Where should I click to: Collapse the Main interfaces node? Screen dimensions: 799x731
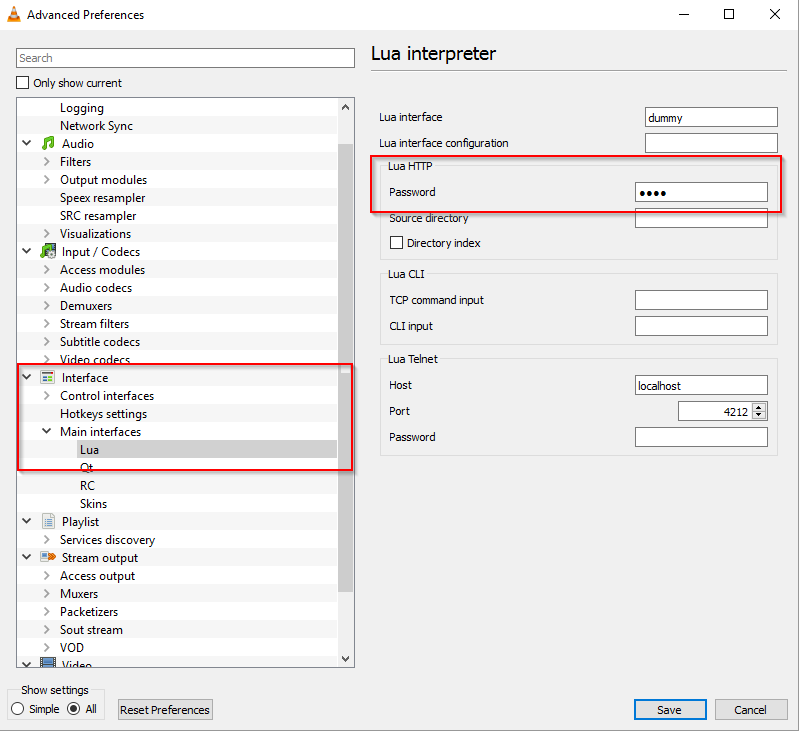[x=46, y=431]
